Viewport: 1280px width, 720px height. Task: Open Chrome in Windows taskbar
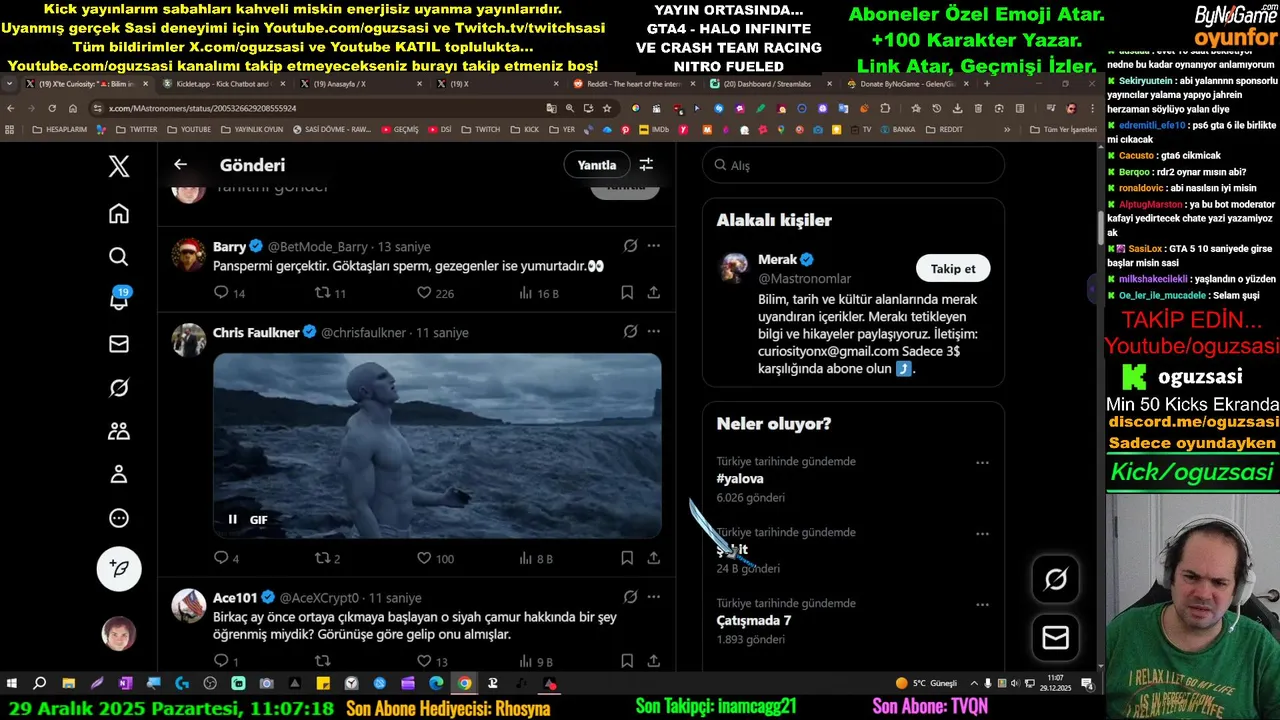(464, 684)
